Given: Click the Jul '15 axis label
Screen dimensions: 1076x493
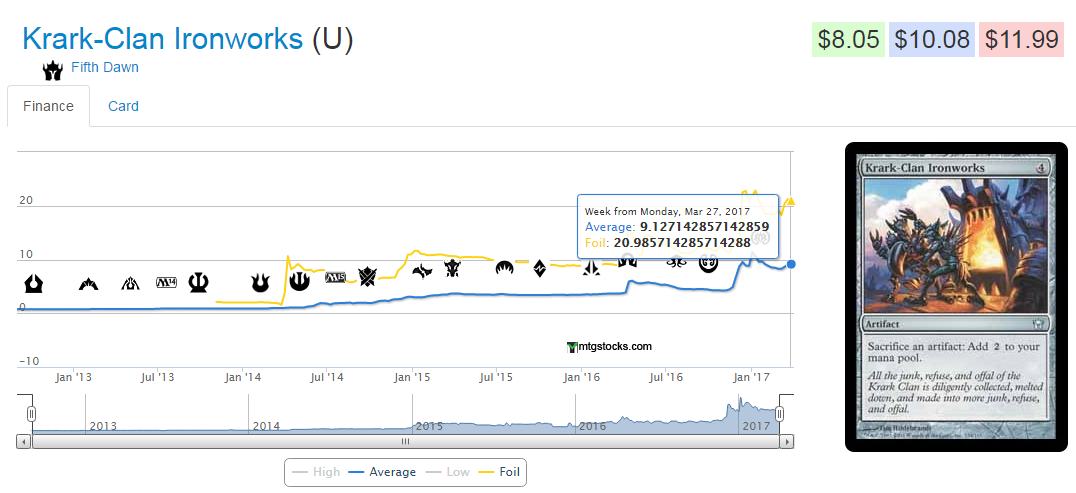Looking at the screenshot, I should (495, 378).
